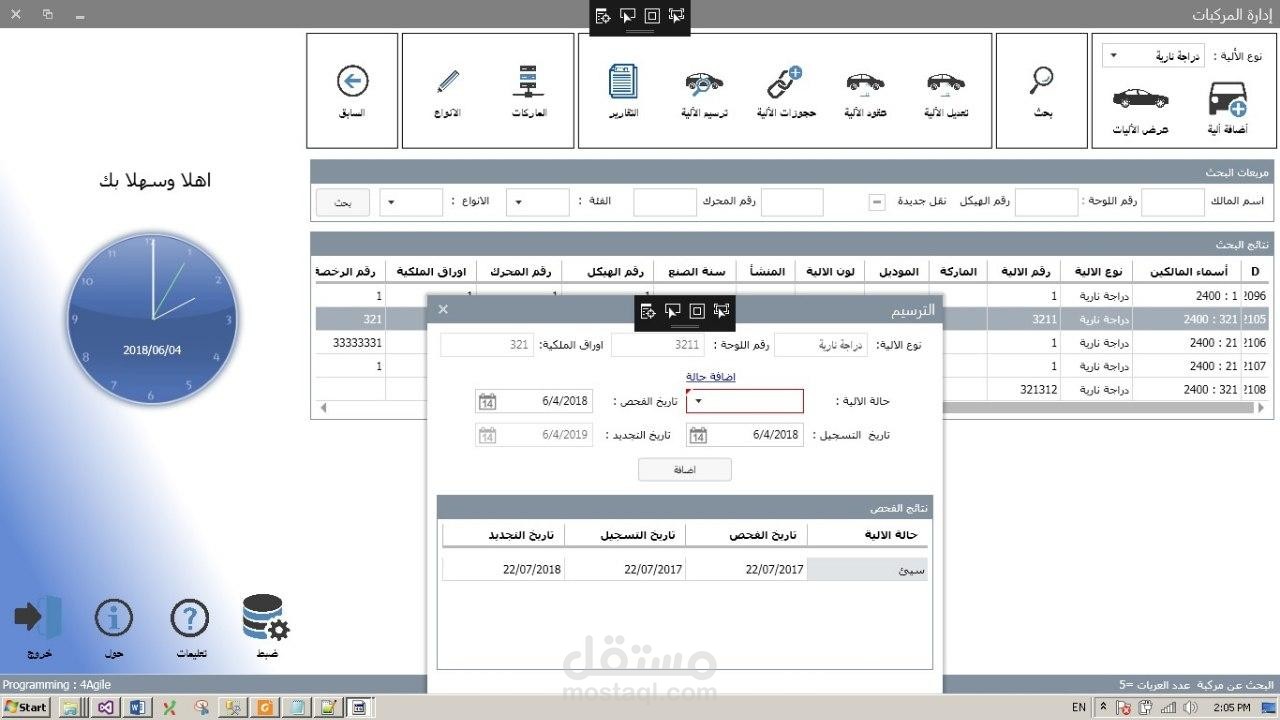Open Word in the taskbar
The width and height of the screenshot is (1280, 720).
coord(137,707)
